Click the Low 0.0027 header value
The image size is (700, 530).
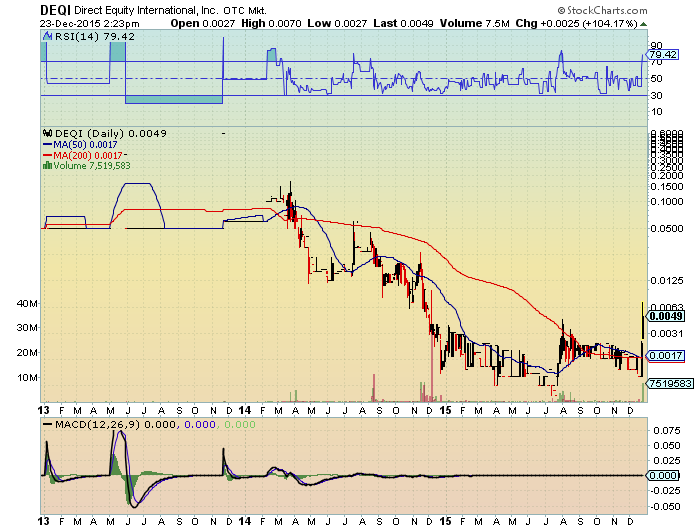337,23
